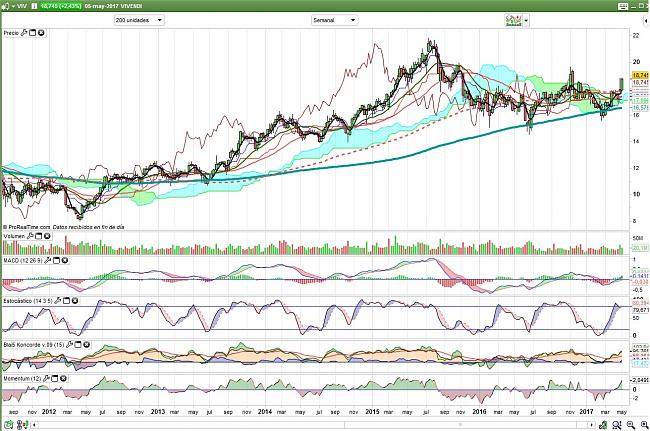Maximize the MACD panel

click(x=56, y=260)
